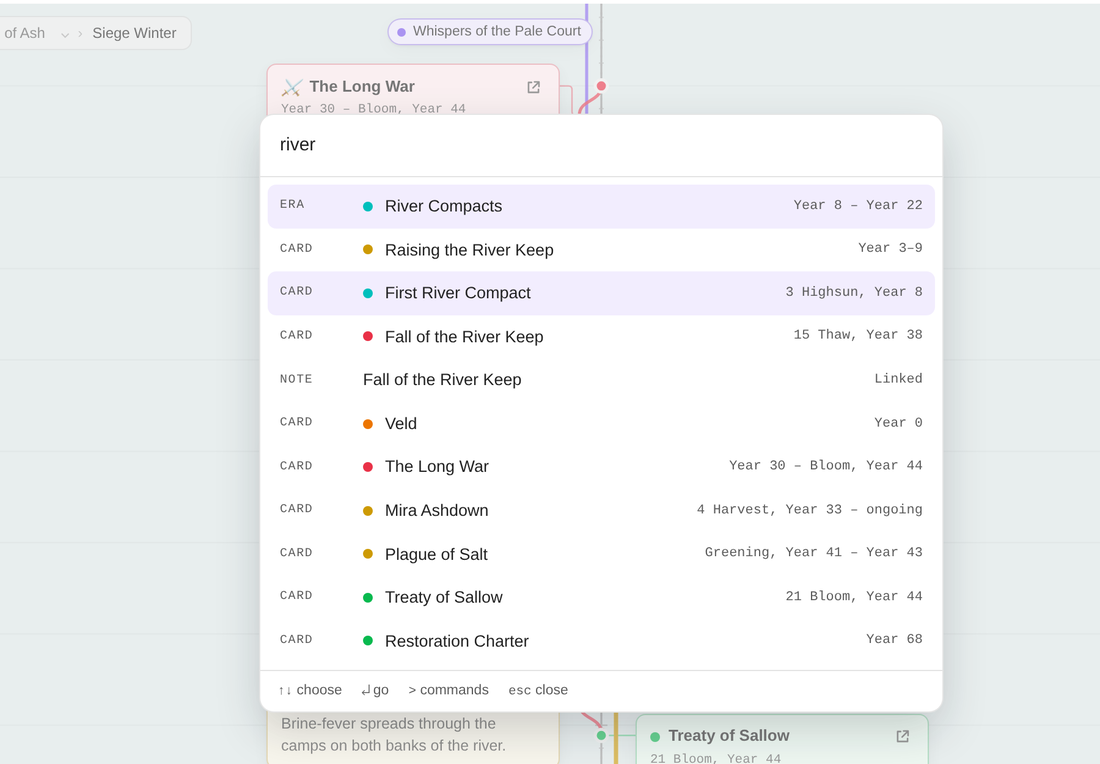Open the Fall of the River Keep card result
Screen dimensions: 1100x764
point(601,336)
